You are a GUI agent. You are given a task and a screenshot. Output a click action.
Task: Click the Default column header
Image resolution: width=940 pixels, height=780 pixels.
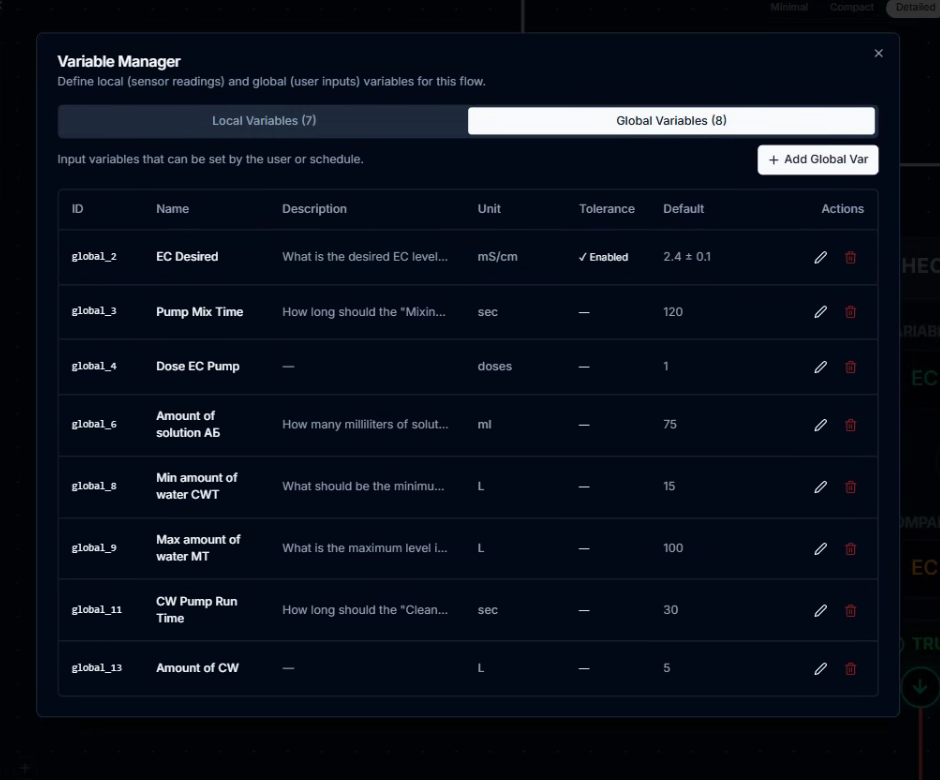(x=683, y=209)
